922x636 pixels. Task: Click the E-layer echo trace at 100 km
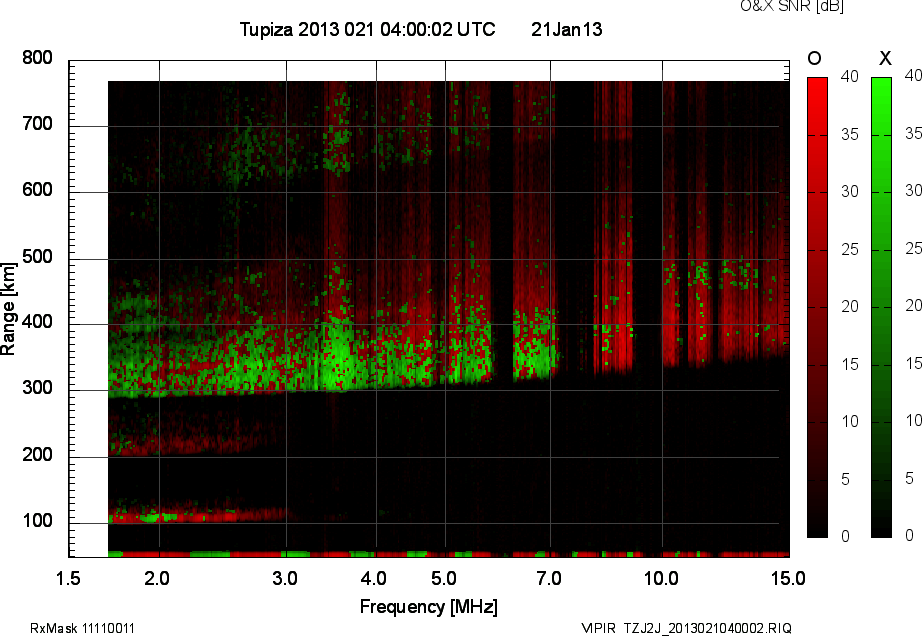[x=200, y=516]
